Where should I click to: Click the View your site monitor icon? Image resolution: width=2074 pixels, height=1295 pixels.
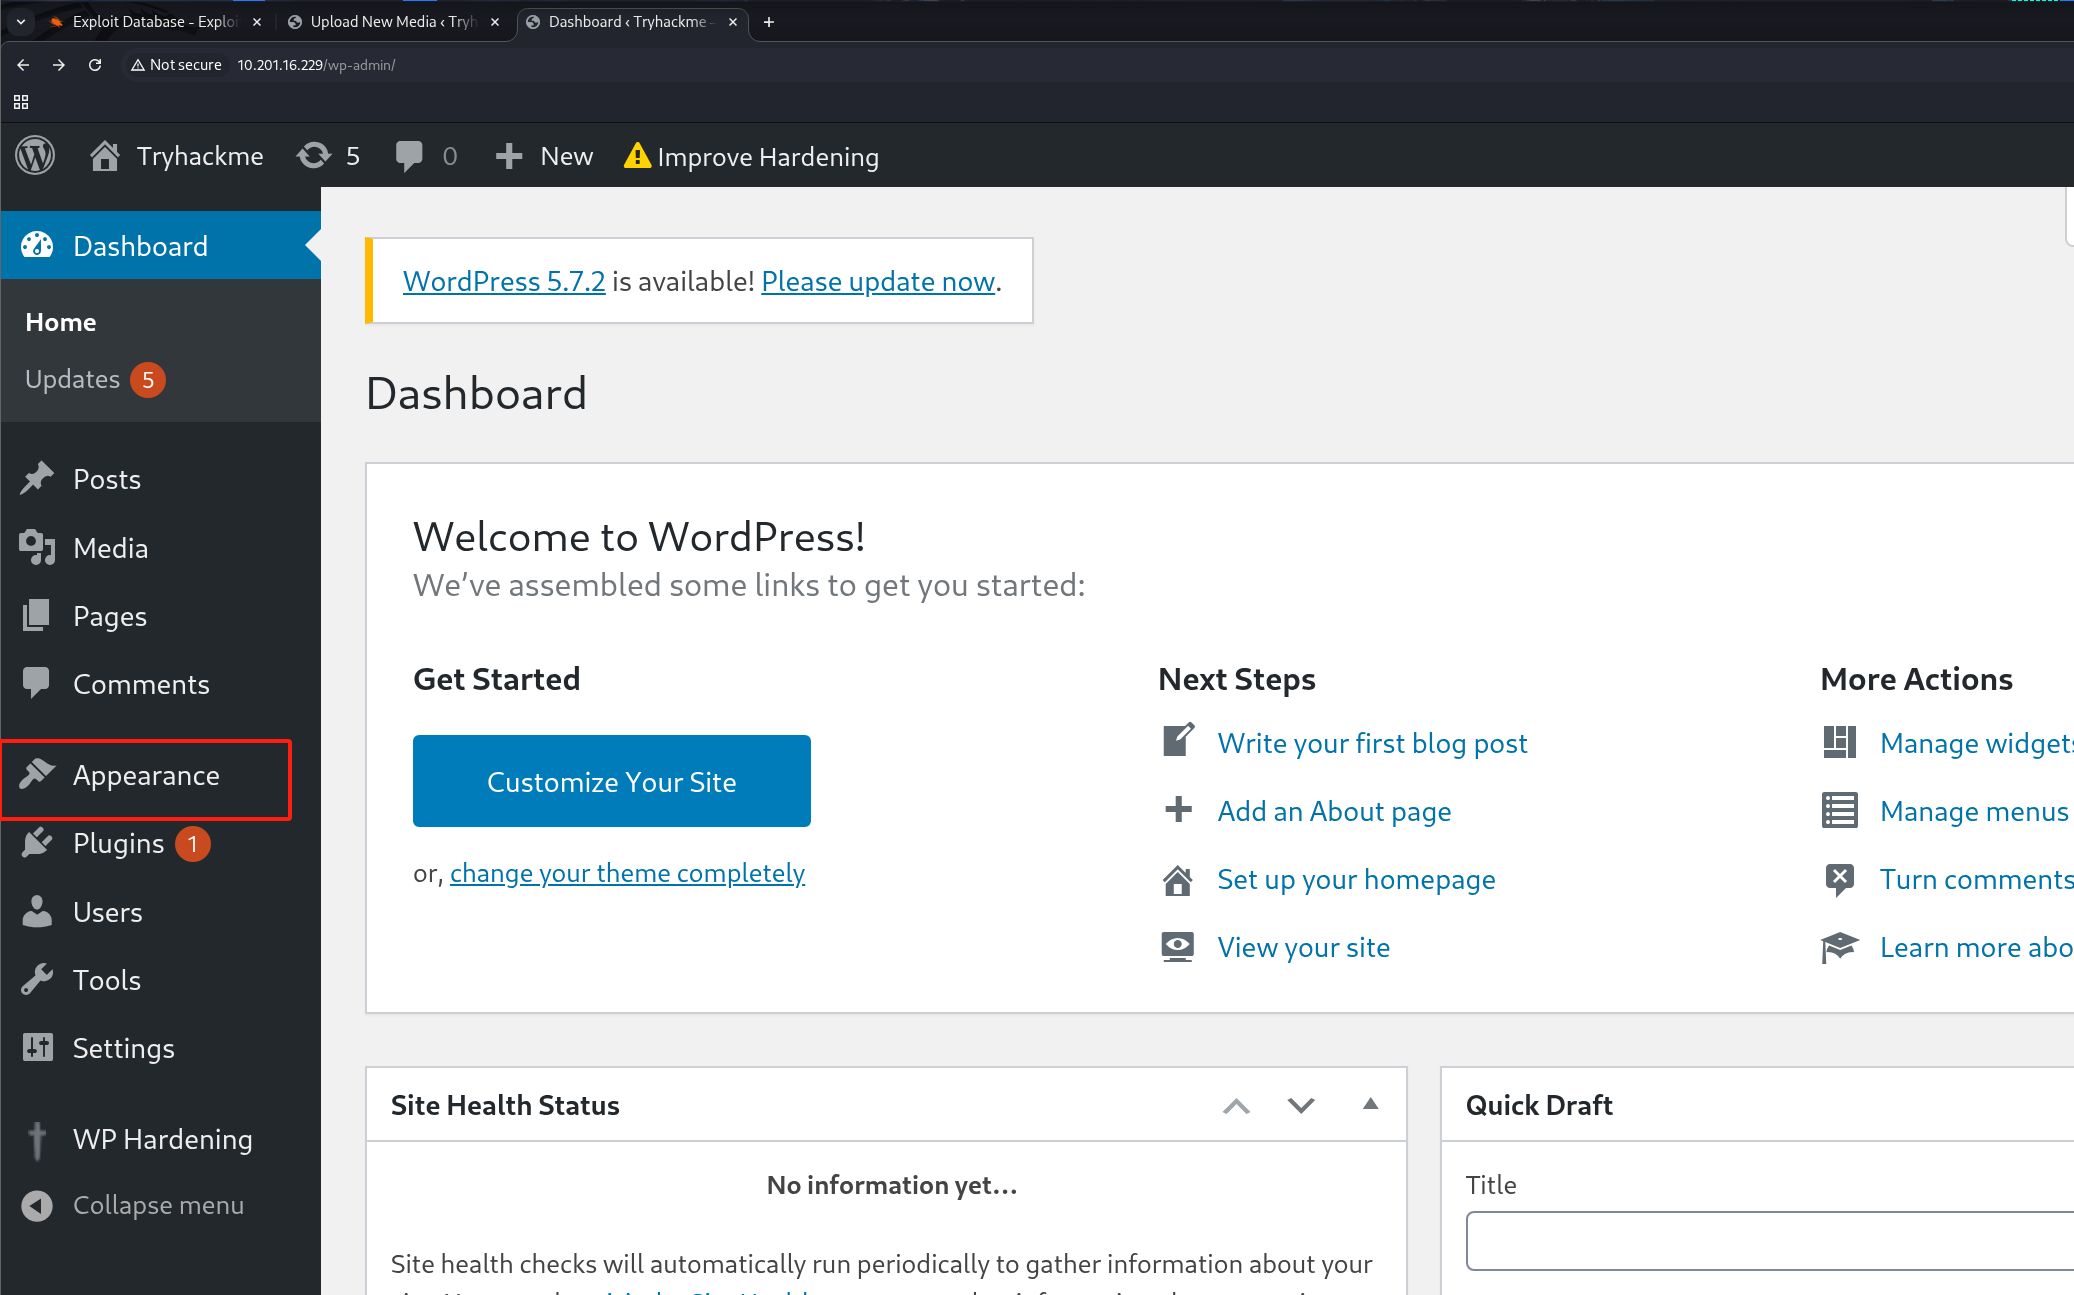coord(1178,947)
